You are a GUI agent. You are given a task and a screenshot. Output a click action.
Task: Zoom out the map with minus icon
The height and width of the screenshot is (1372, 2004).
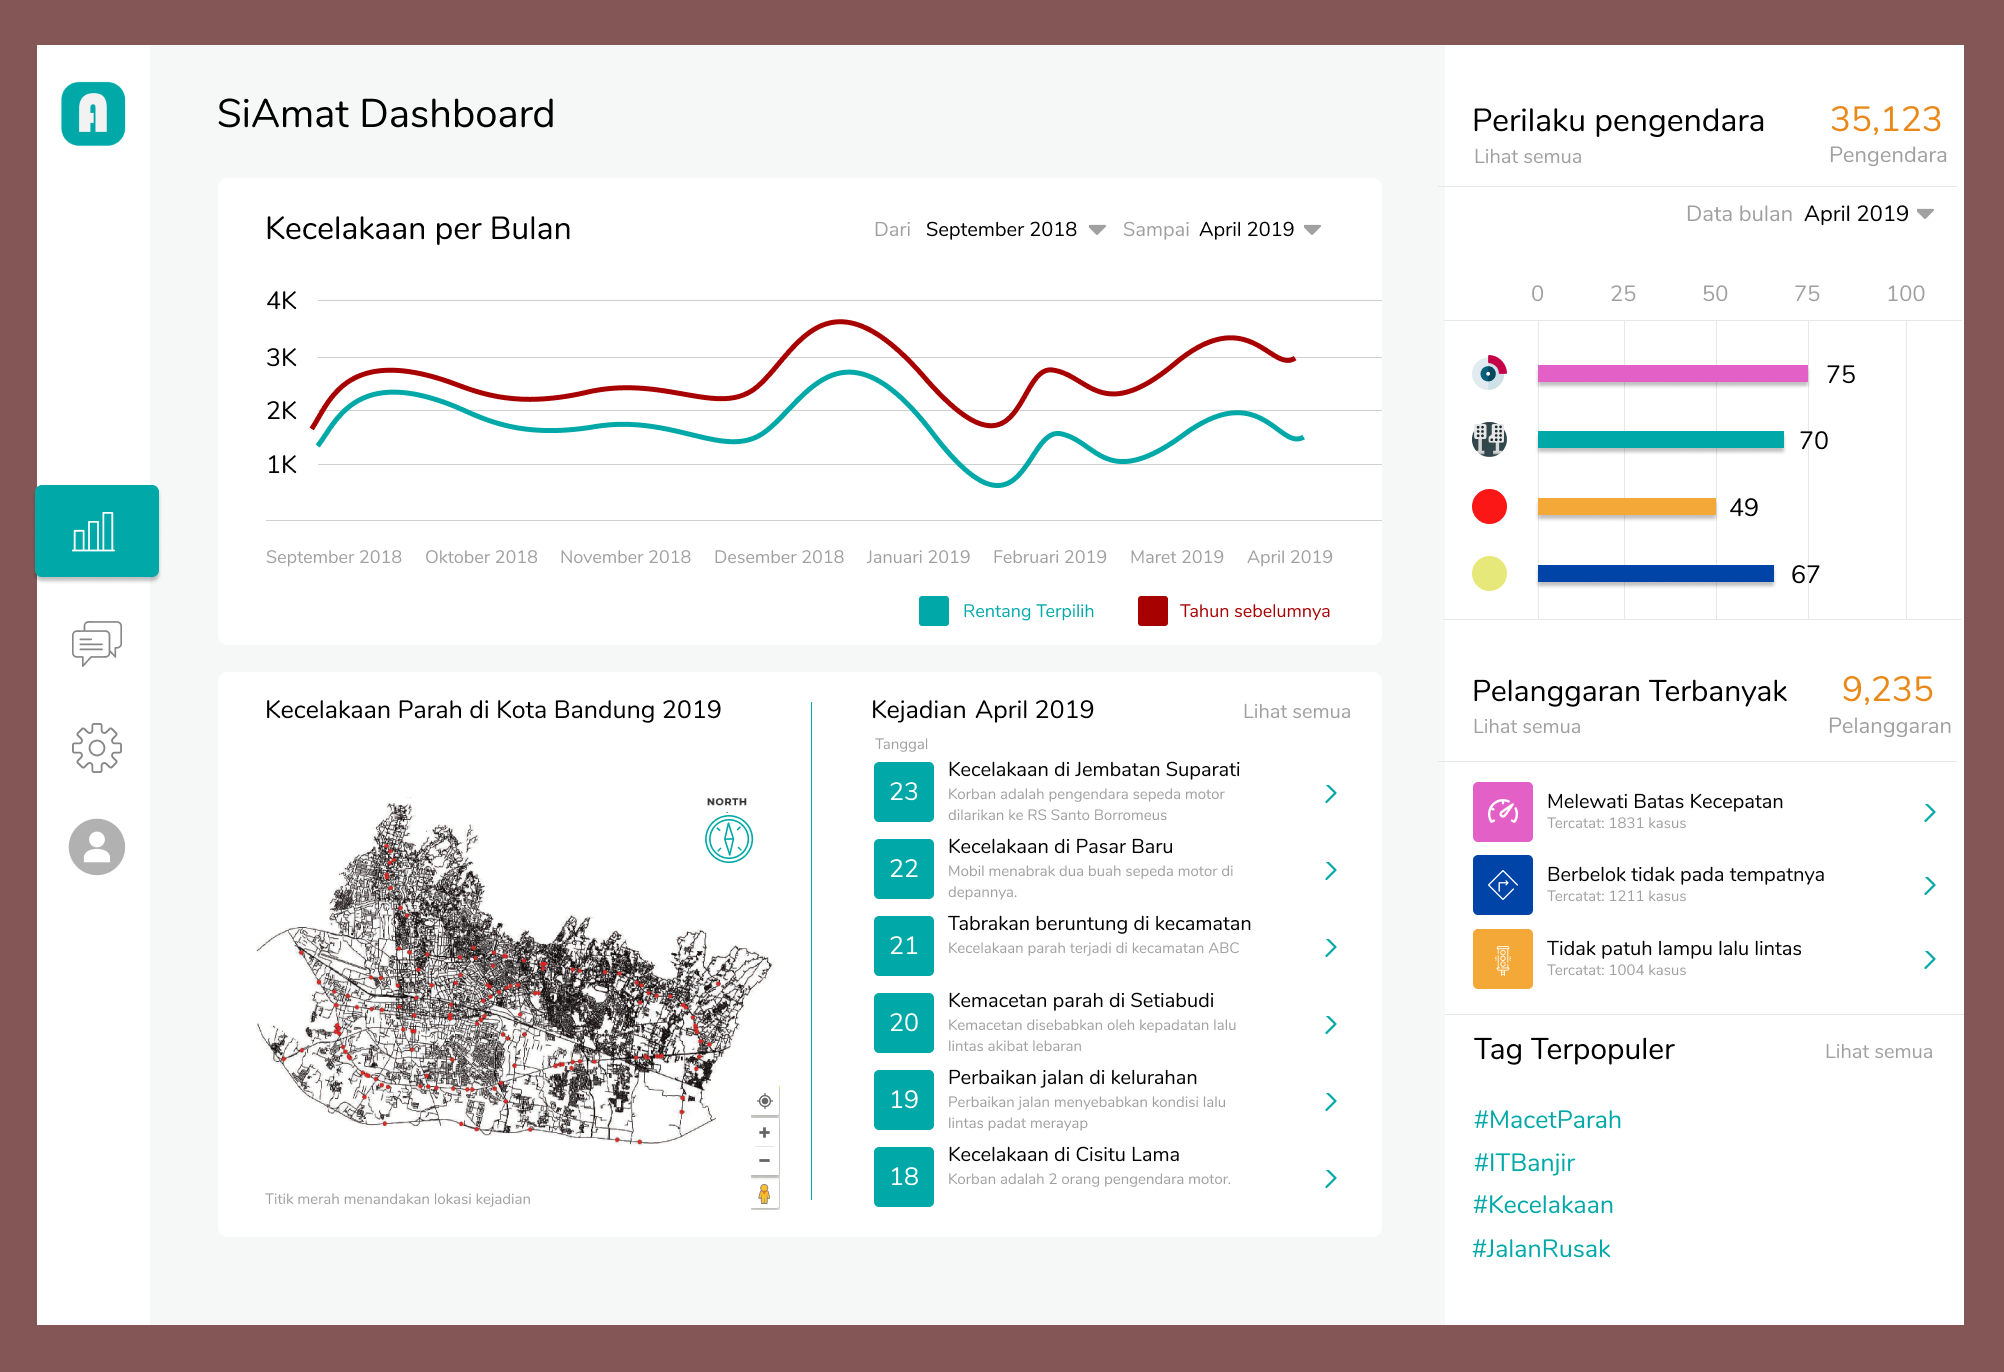click(765, 1161)
